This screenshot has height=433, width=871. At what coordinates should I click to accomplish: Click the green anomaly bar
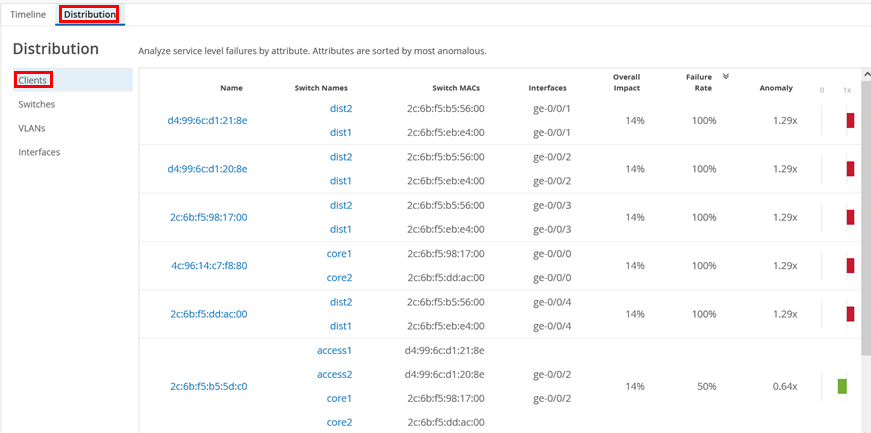coord(842,386)
